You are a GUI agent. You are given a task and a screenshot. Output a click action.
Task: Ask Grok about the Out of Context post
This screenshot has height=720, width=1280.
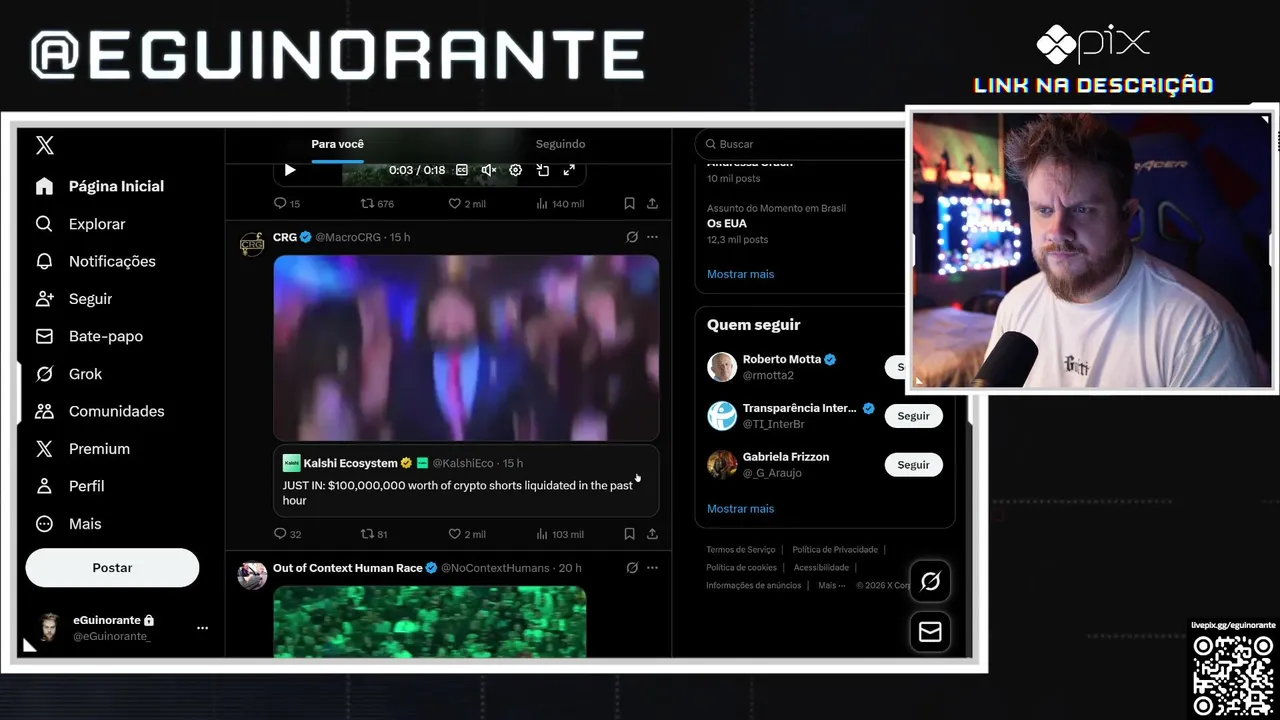(x=632, y=568)
